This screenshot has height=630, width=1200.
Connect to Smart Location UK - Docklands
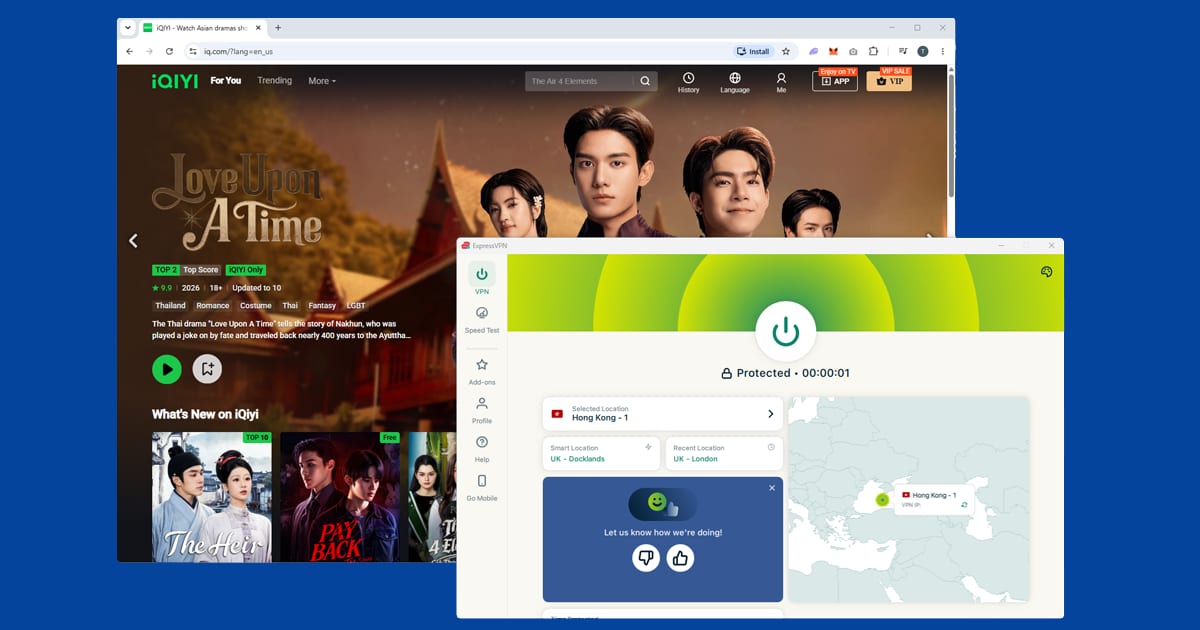click(602, 453)
